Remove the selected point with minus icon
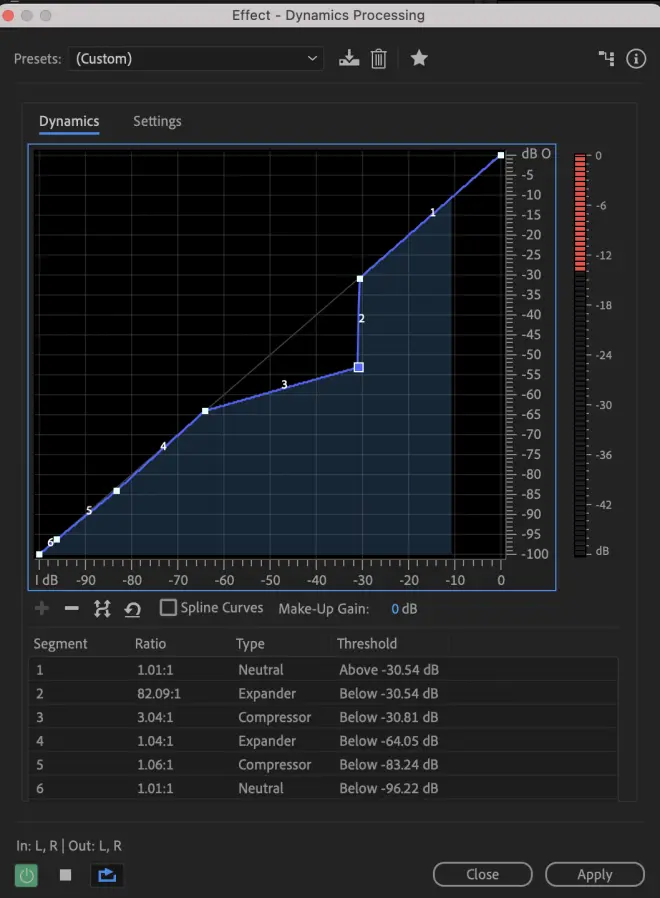Viewport: 660px width, 898px height. (71, 608)
